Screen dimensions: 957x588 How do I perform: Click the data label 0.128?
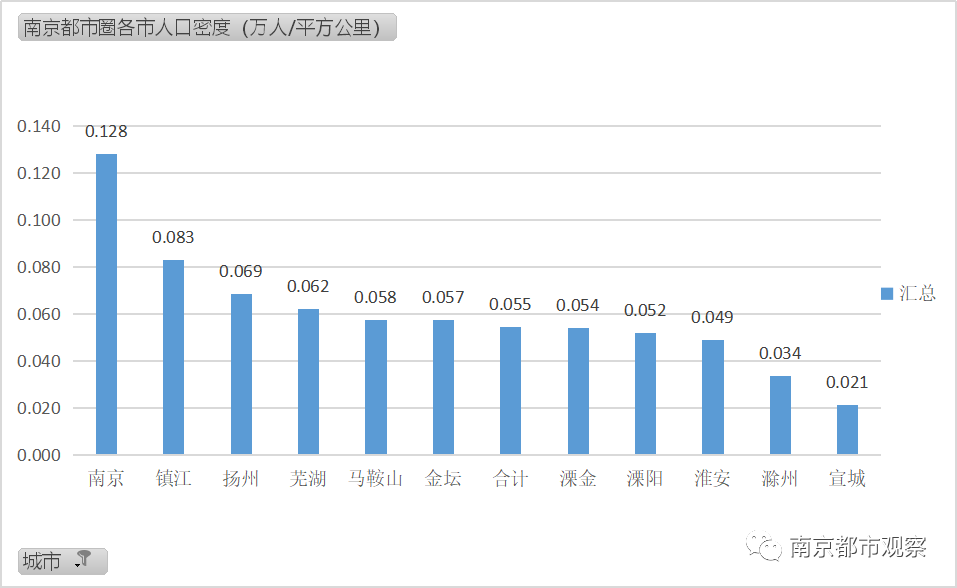point(106,131)
